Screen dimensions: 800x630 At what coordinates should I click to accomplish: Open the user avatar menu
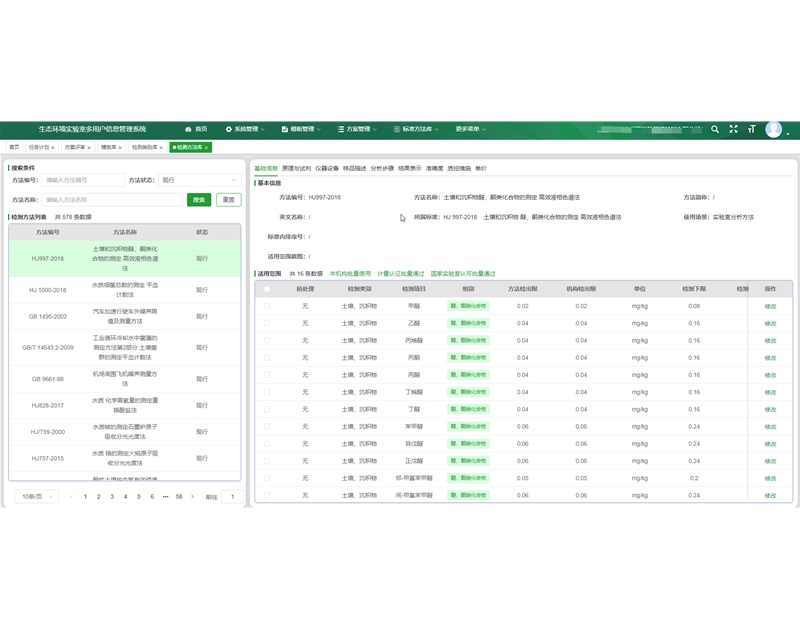[774, 130]
